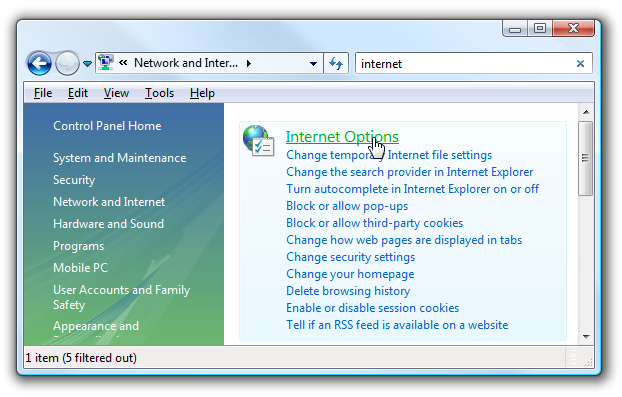Viewport: 622px width, 397px height.
Task: Click Network and Inter... breadcrumb
Action: (186, 63)
